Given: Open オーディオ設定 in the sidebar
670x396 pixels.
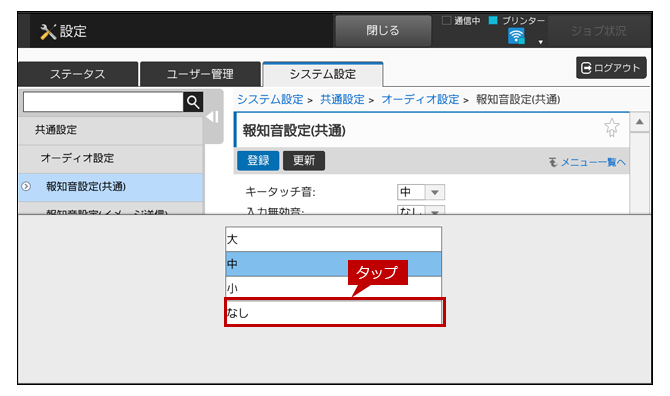Looking at the screenshot, I should click(111, 158).
